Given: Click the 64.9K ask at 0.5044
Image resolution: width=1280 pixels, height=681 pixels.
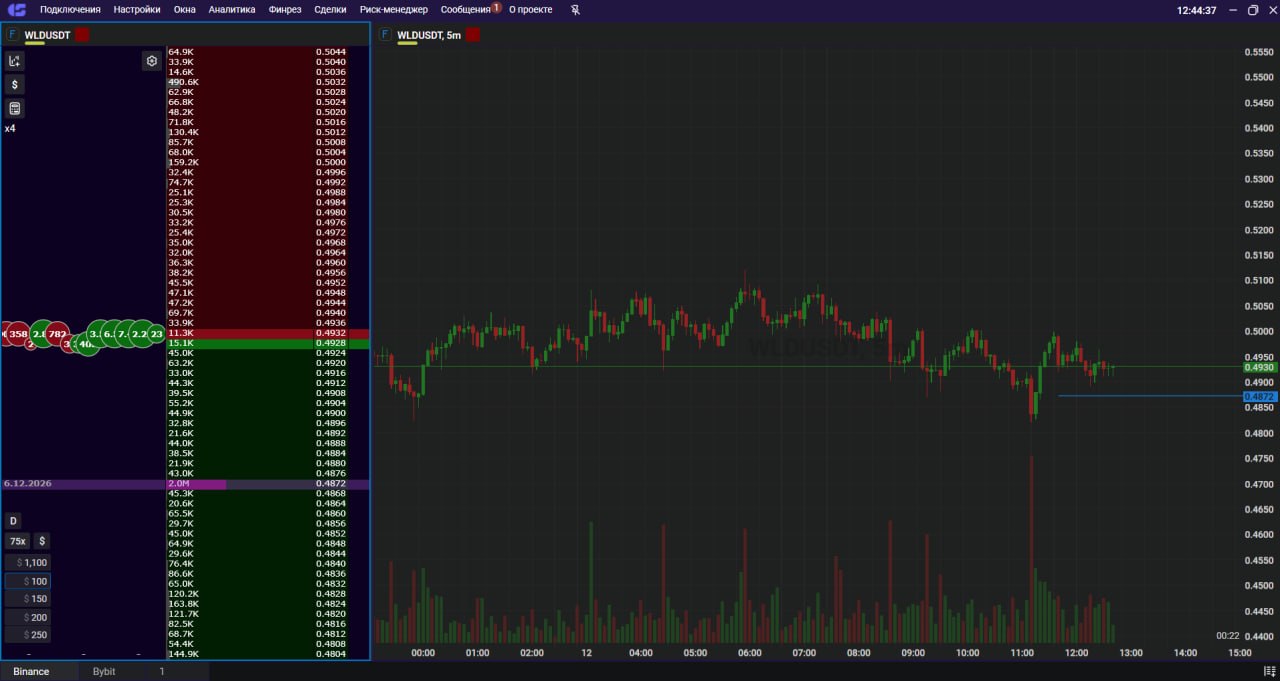Looking at the screenshot, I should pyautogui.click(x=268, y=52).
